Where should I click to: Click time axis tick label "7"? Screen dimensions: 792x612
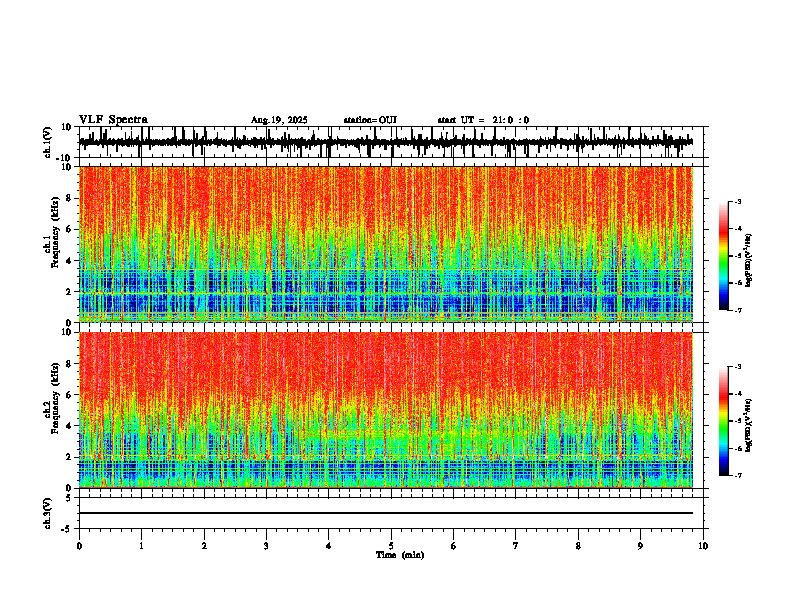tap(516, 546)
